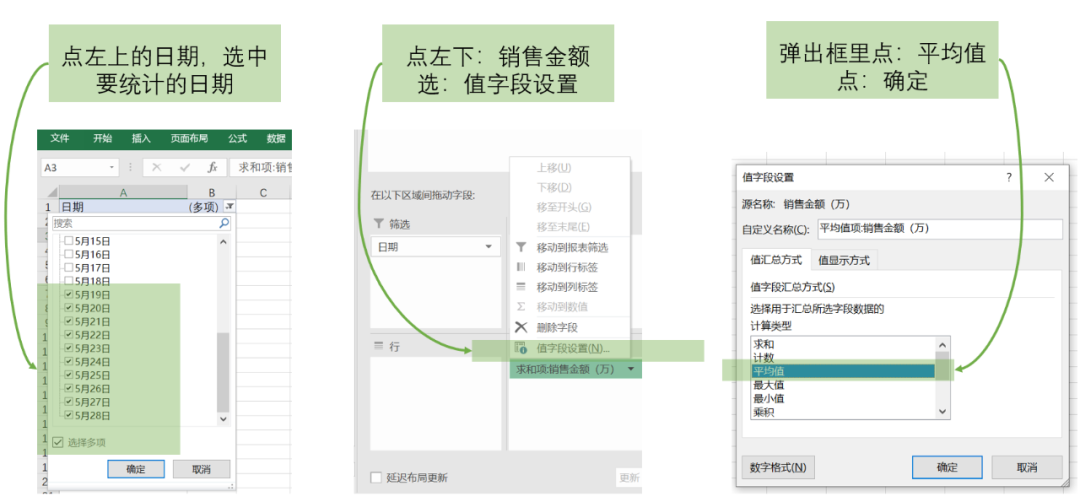This screenshot has width=1080, height=502.
Task: Switch to the 开始 ribbon tab
Action: pos(103,138)
